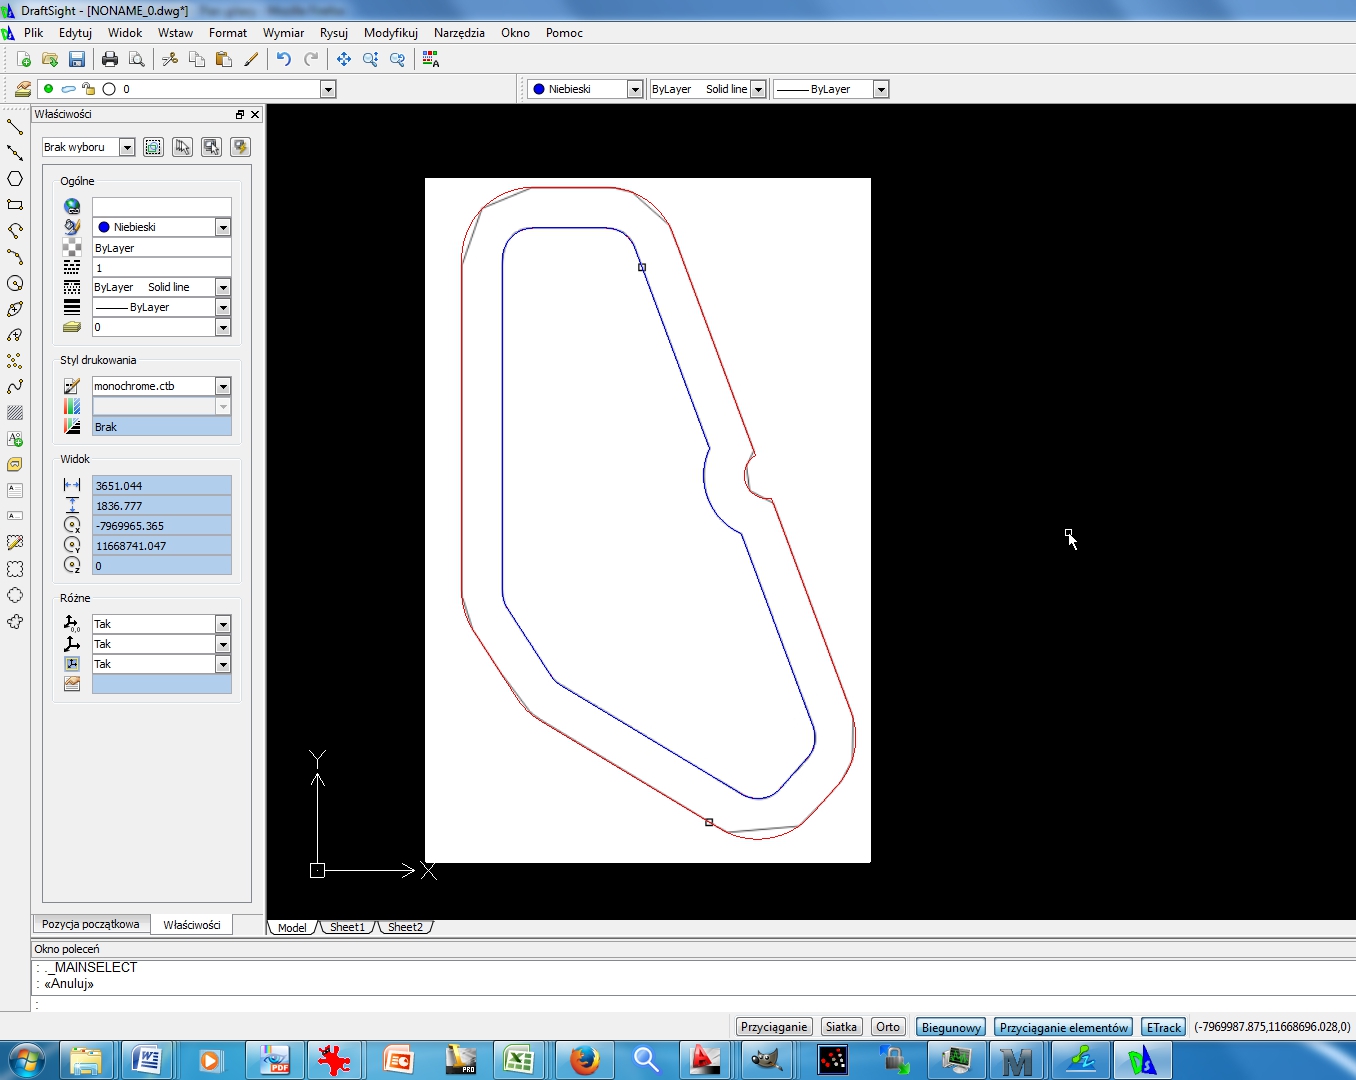This screenshot has width=1356, height=1080.
Task: Disable ETrack in the status bar
Action: (x=1163, y=1027)
